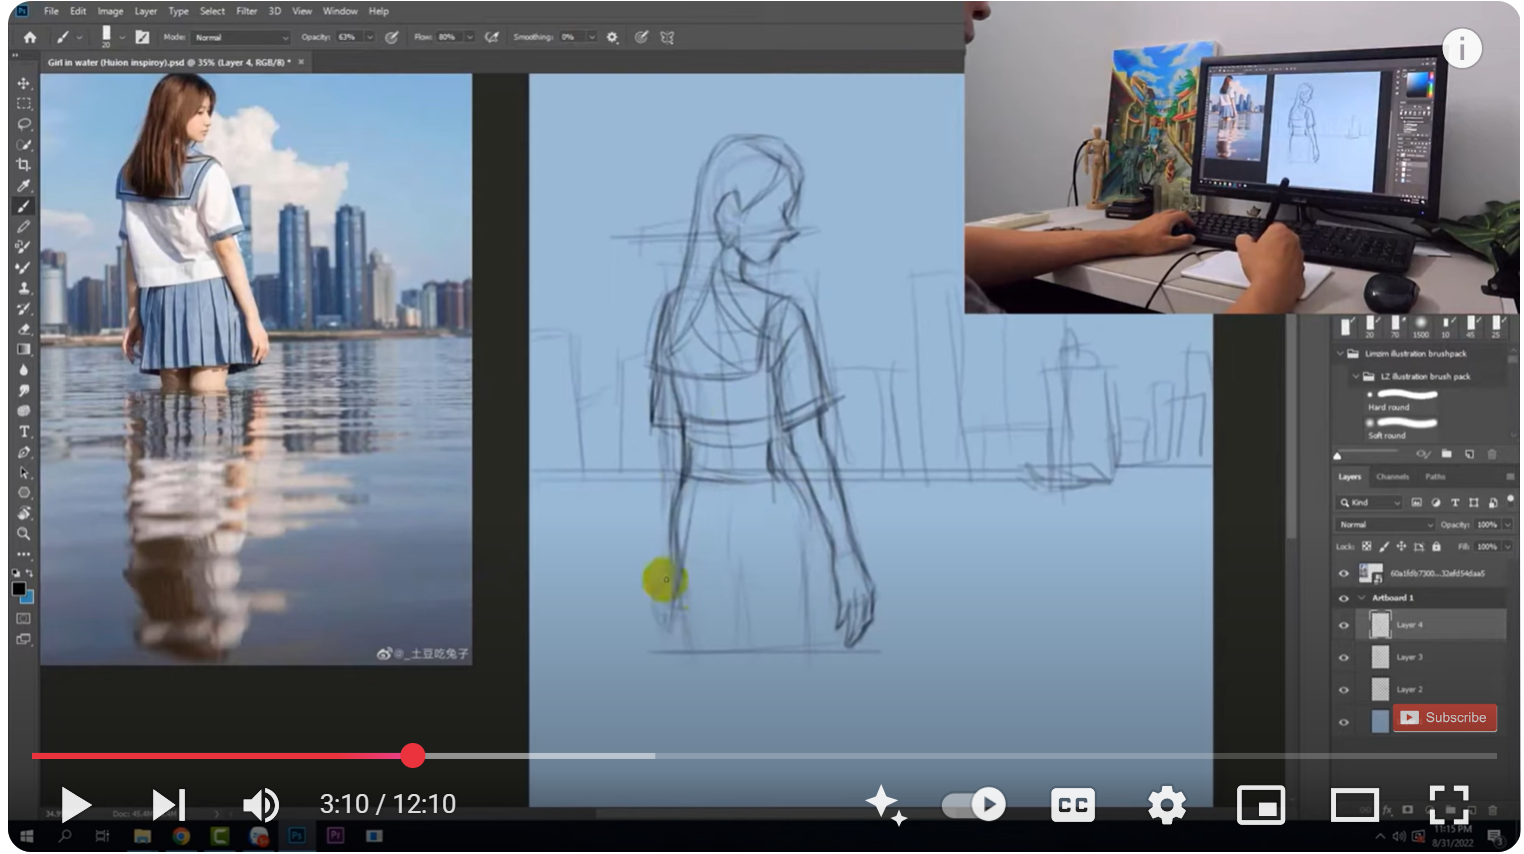Select the Lasso tool
The width and height of the screenshot is (1524, 854).
[24, 124]
